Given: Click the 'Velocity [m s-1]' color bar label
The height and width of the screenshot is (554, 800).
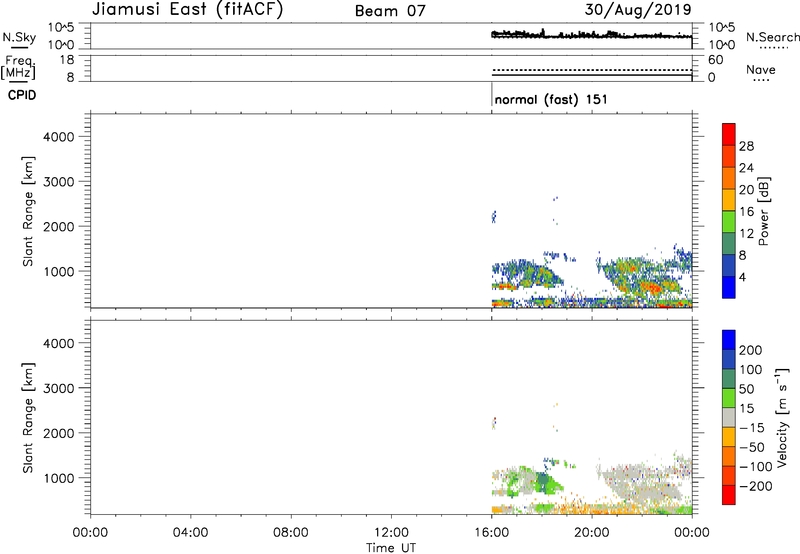Looking at the screenshot, I should pyautogui.click(x=782, y=417).
